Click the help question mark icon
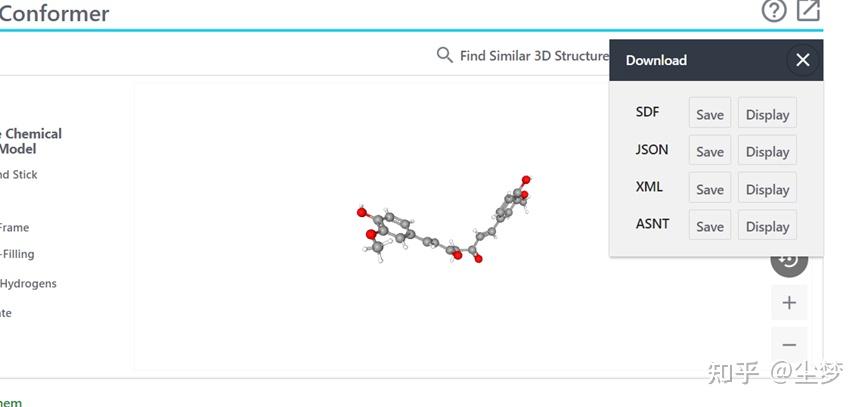This screenshot has width=865, height=407. 774,11
